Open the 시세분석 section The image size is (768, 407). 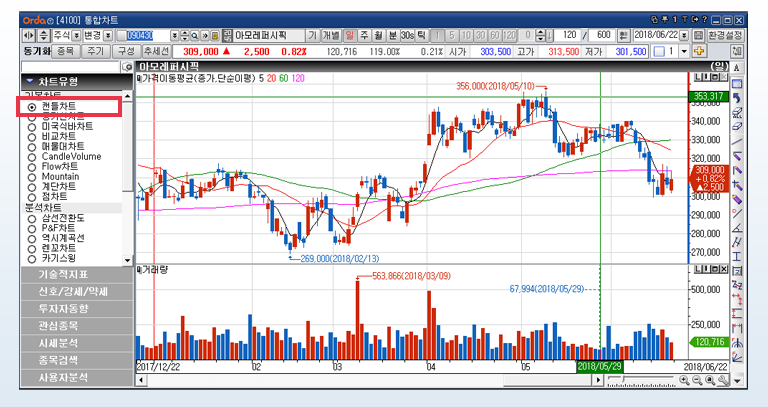pyautogui.click(x=77, y=343)
